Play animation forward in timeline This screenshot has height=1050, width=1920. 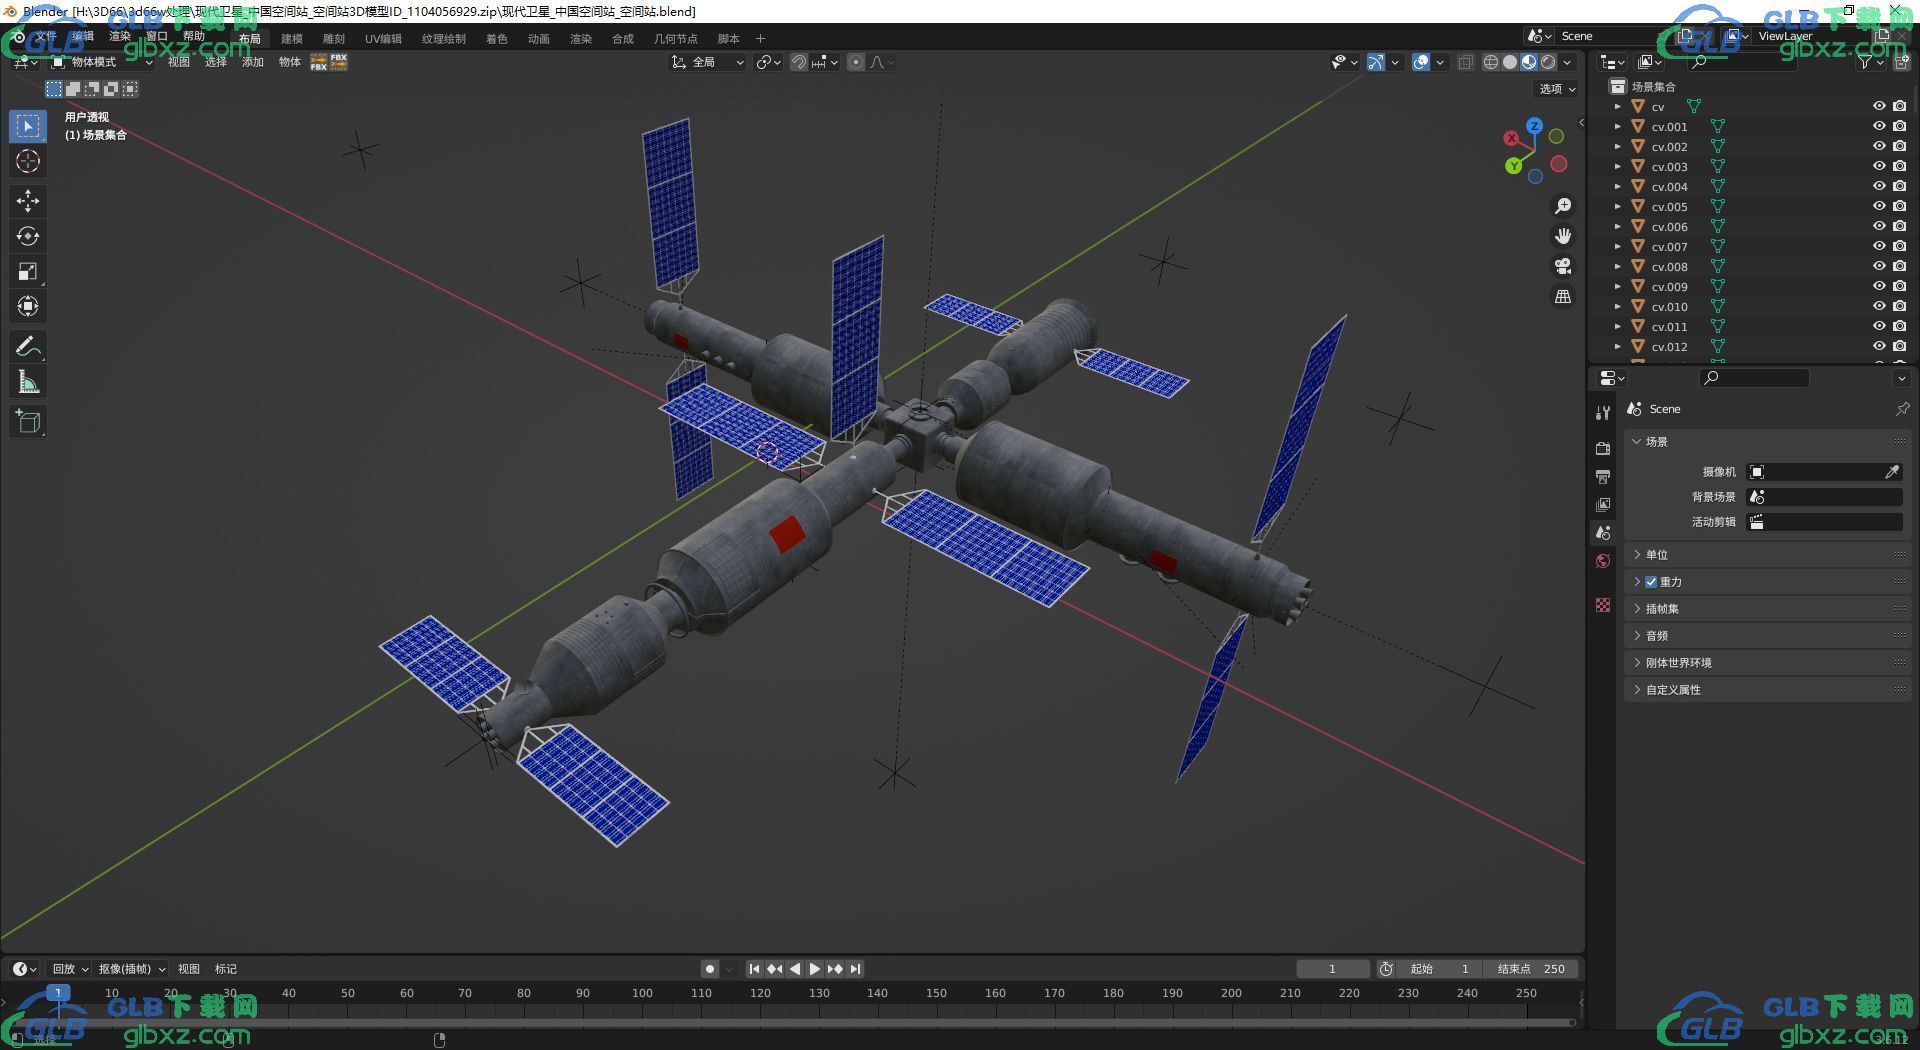815,968
